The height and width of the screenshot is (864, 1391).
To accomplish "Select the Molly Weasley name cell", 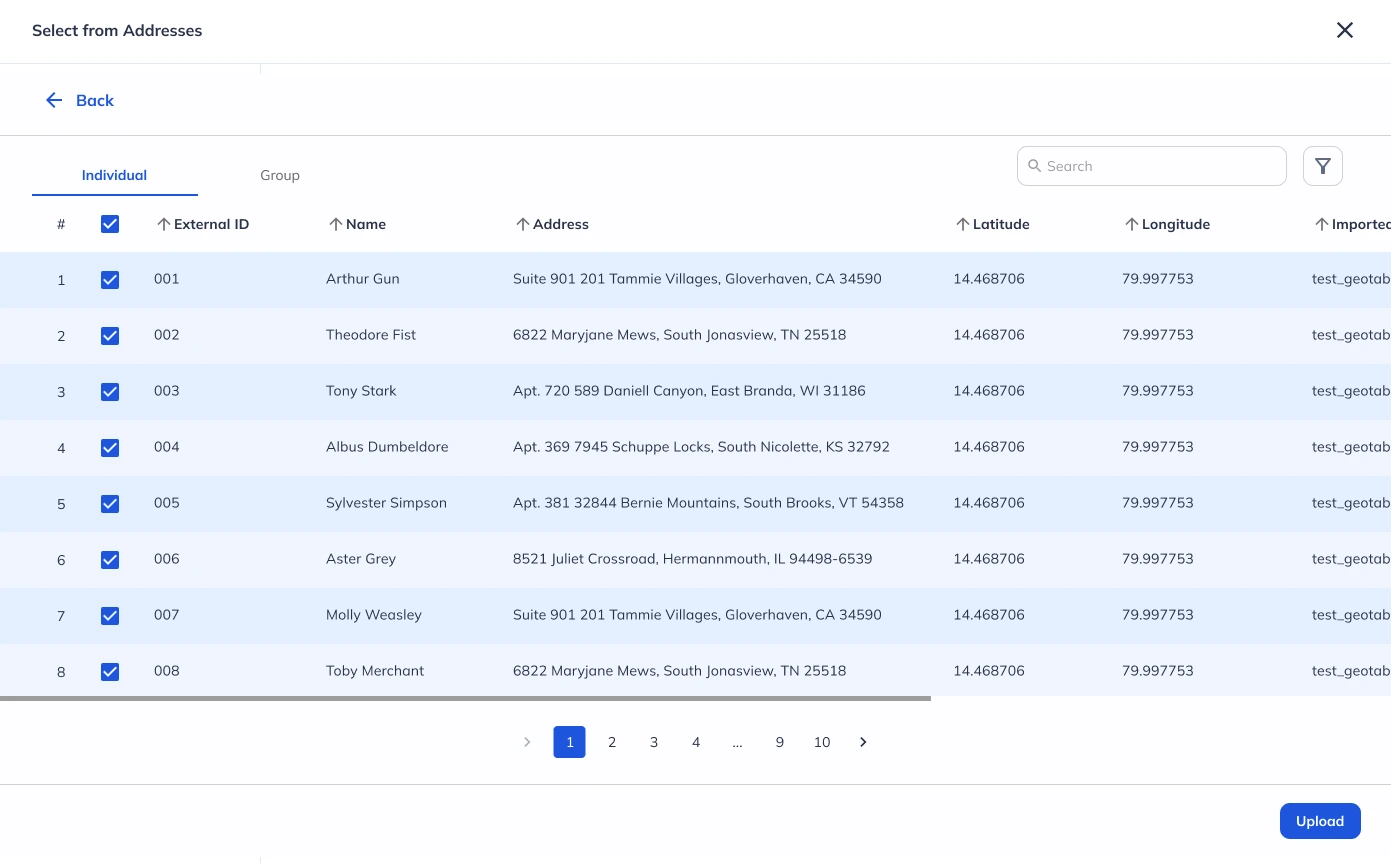I will 374,615.
